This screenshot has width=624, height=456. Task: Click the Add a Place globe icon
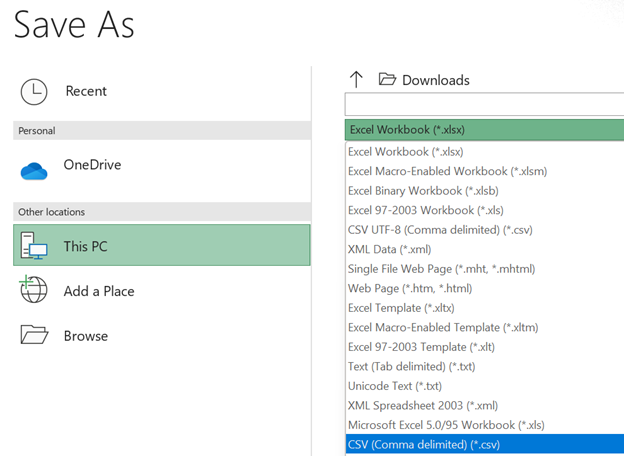click(34, 291)
